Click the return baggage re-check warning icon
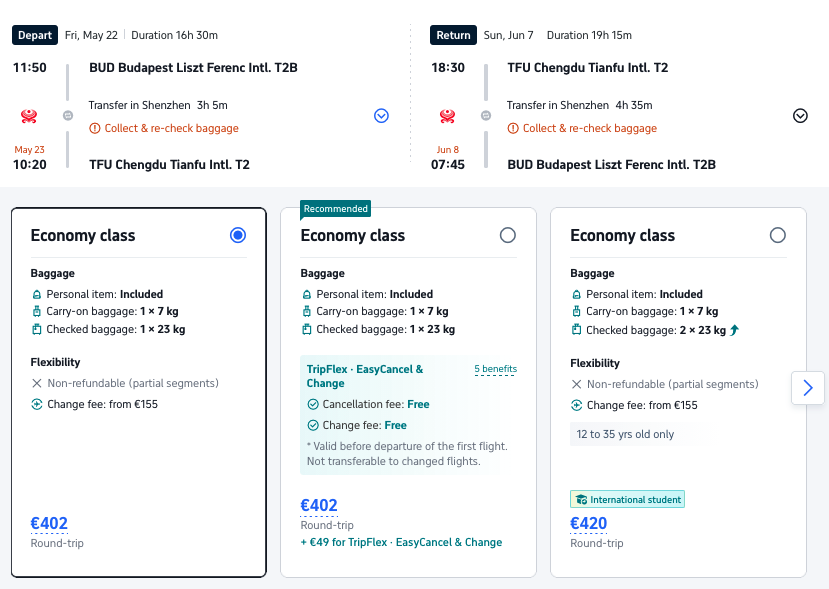 click(514, 128)
